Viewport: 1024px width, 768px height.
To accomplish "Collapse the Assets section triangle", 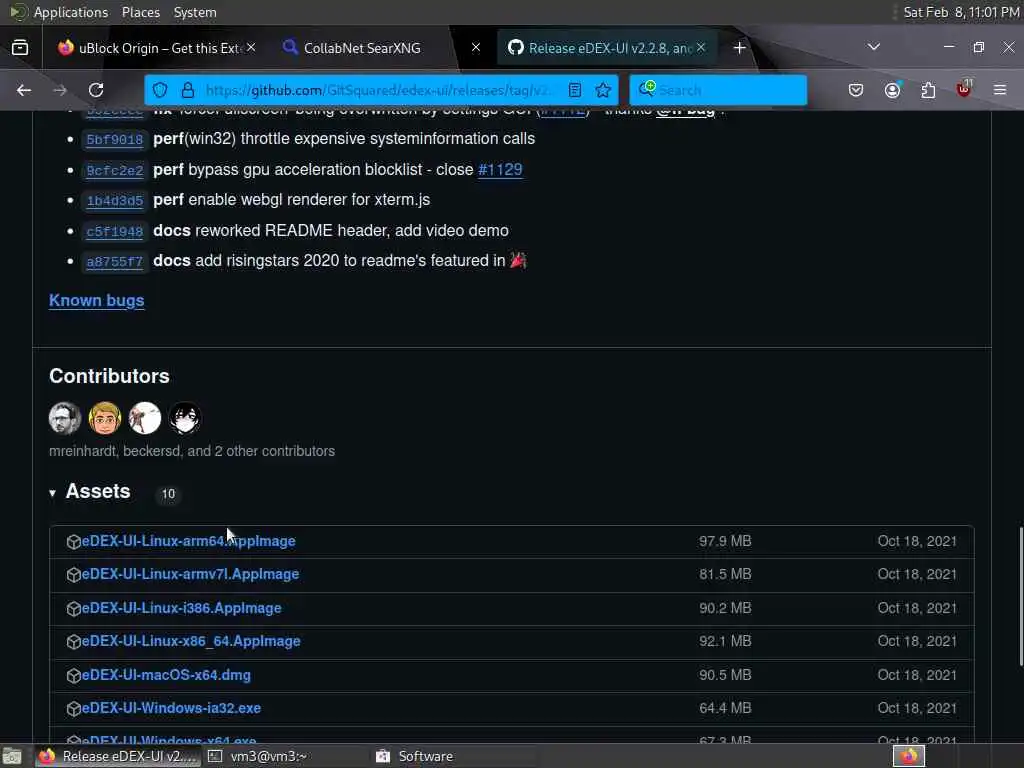I will click(52, 493).
